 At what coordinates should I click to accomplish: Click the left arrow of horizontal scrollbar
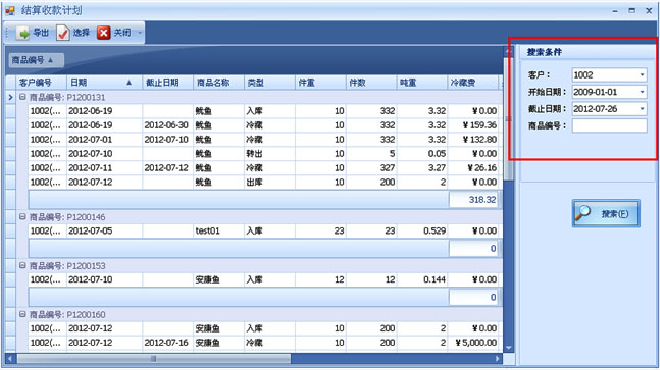[x=10, y=359]
